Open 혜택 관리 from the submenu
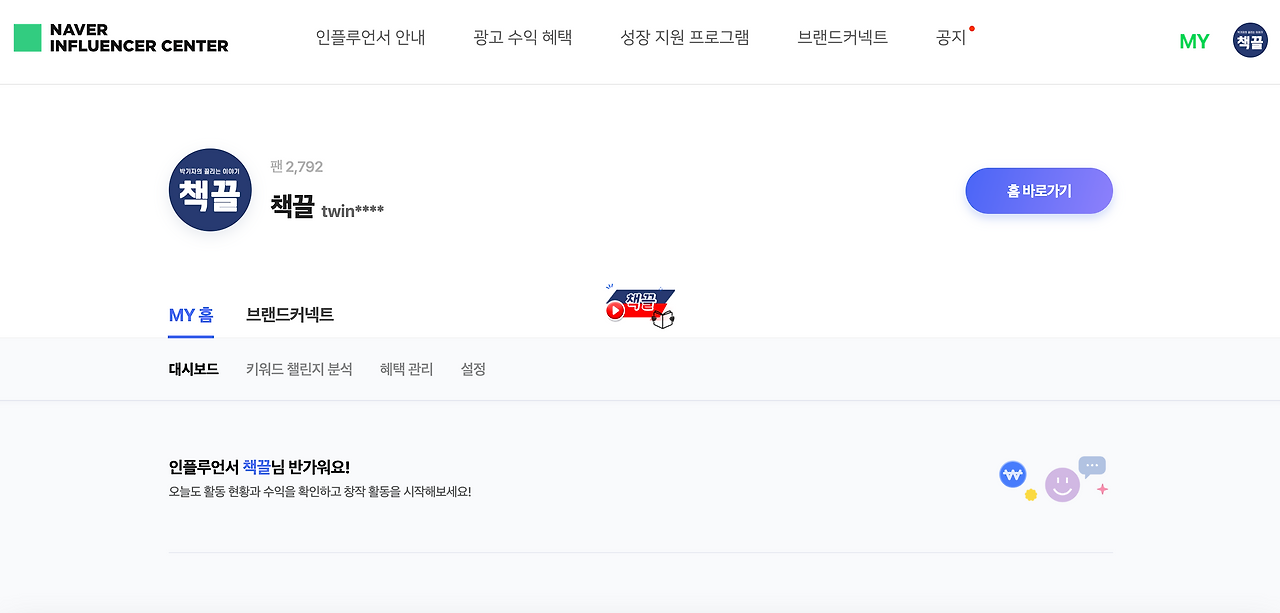The image size is (1280, 613). tap(406, 368)
